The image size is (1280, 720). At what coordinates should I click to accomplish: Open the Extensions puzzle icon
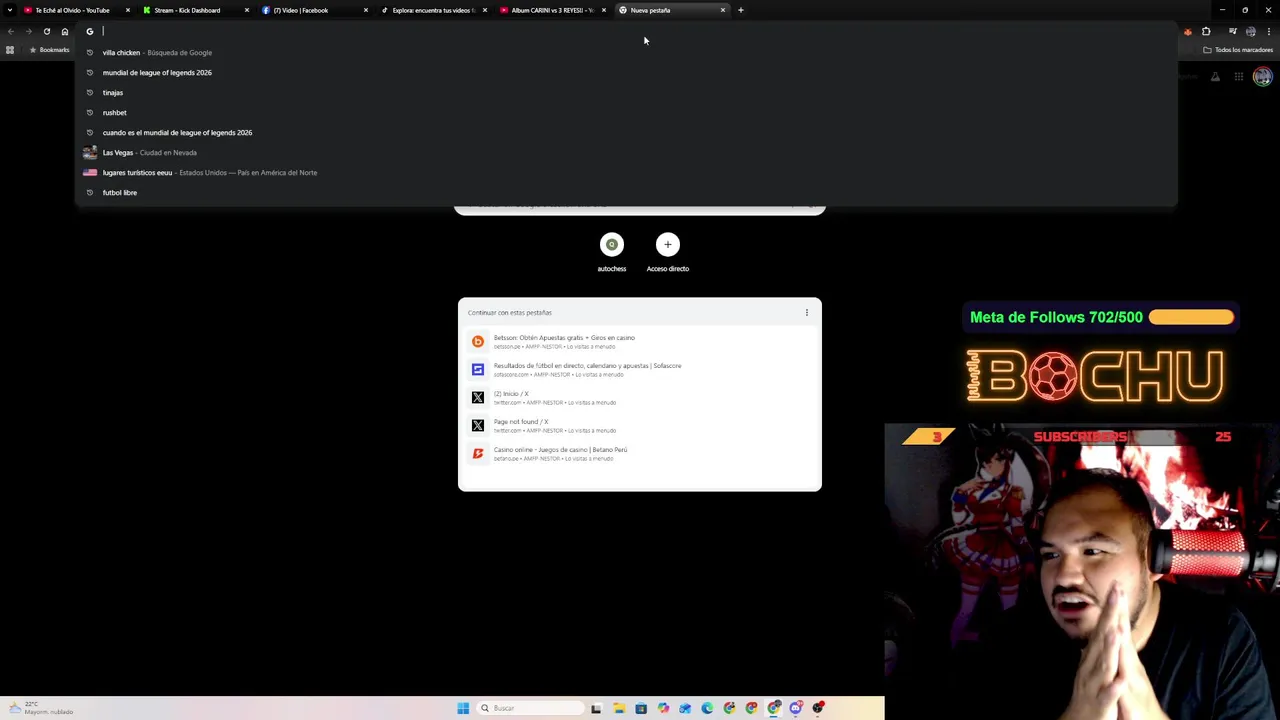(1206, 31)
